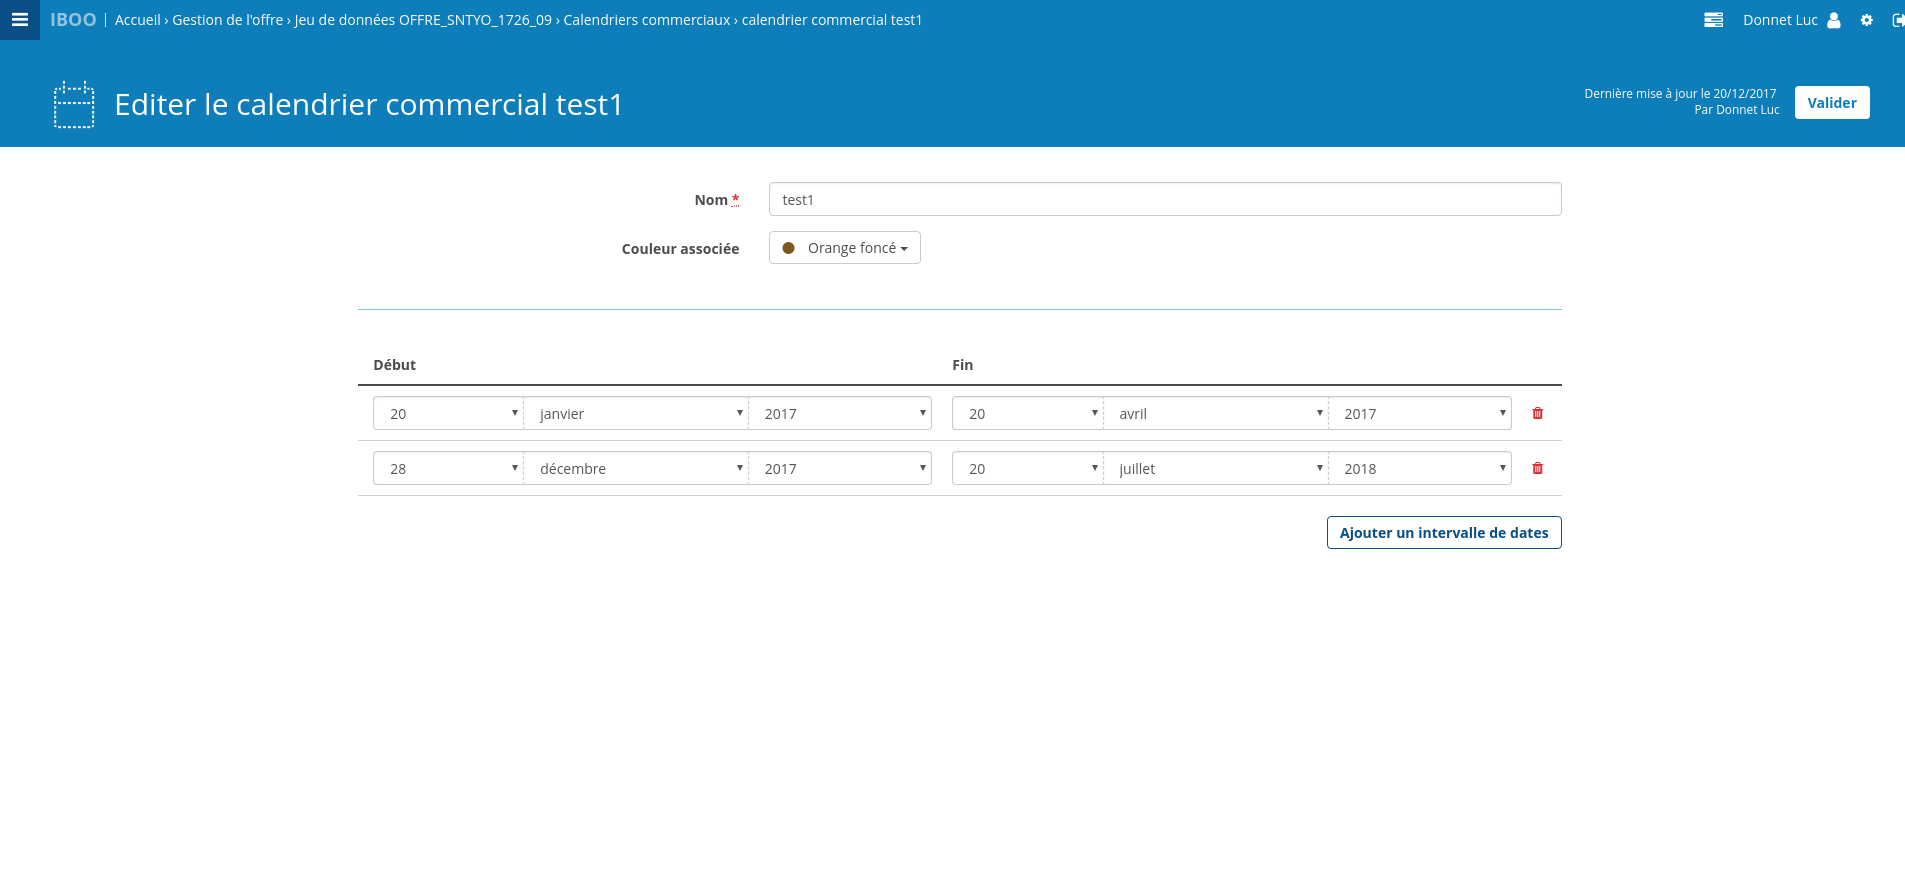The image size is (1905, 894).
Task: Open the 2018 end year dropdown
Action: 1420,469
